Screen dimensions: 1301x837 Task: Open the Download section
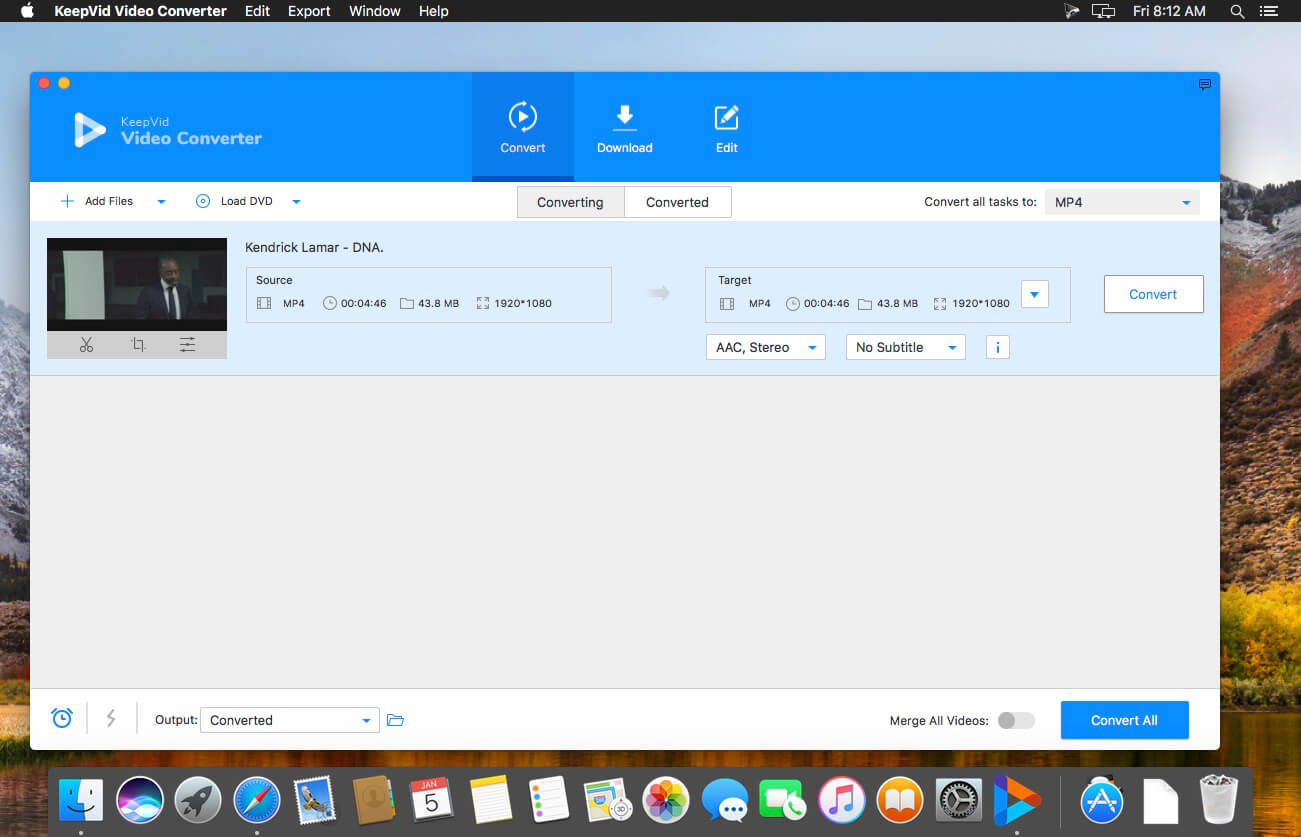point(625,129)
